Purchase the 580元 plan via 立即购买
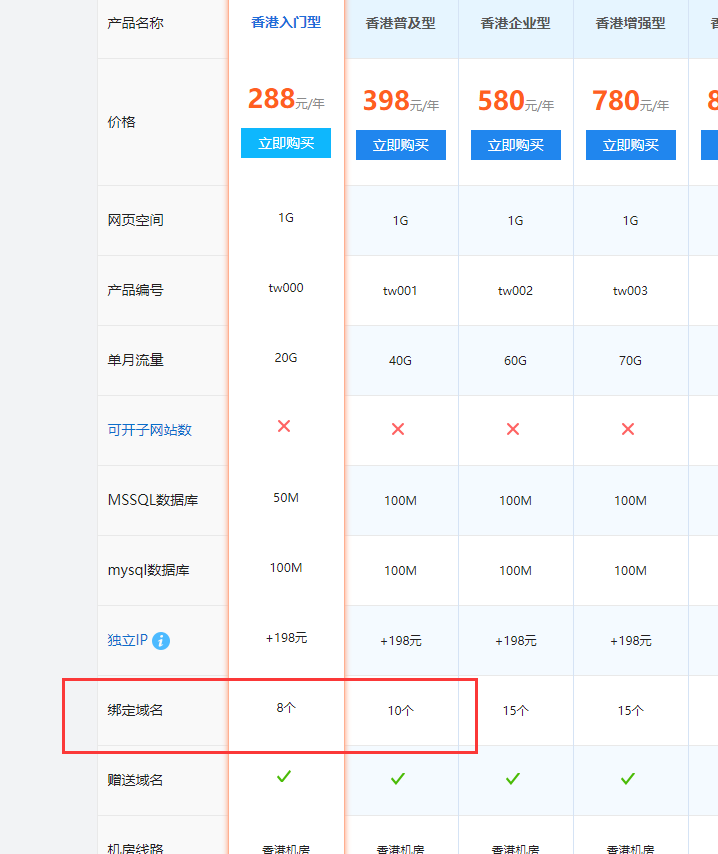The height and width of the screenshot is (854, 718). click(516, 145)
